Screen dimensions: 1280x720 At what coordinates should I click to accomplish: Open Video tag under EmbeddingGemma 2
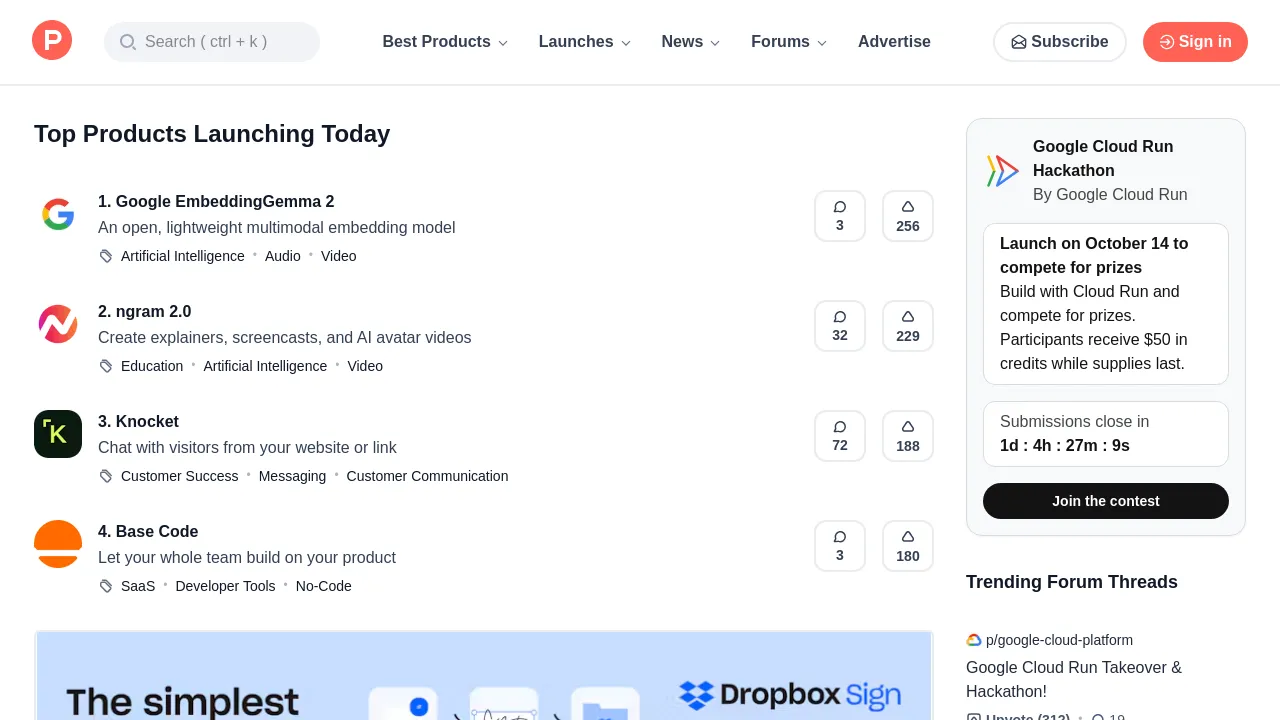(x=339, y=256)
